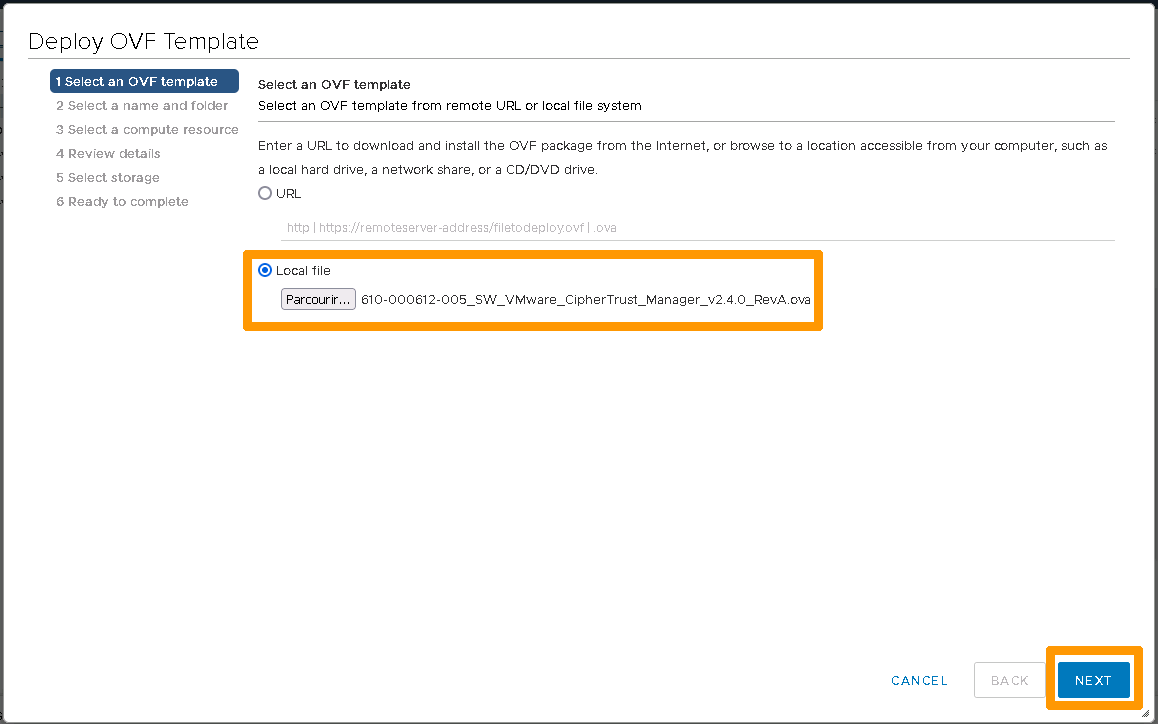Open step 1 Select an OVF template
This screenshot has width=1158, height=724.
[144, 82]
